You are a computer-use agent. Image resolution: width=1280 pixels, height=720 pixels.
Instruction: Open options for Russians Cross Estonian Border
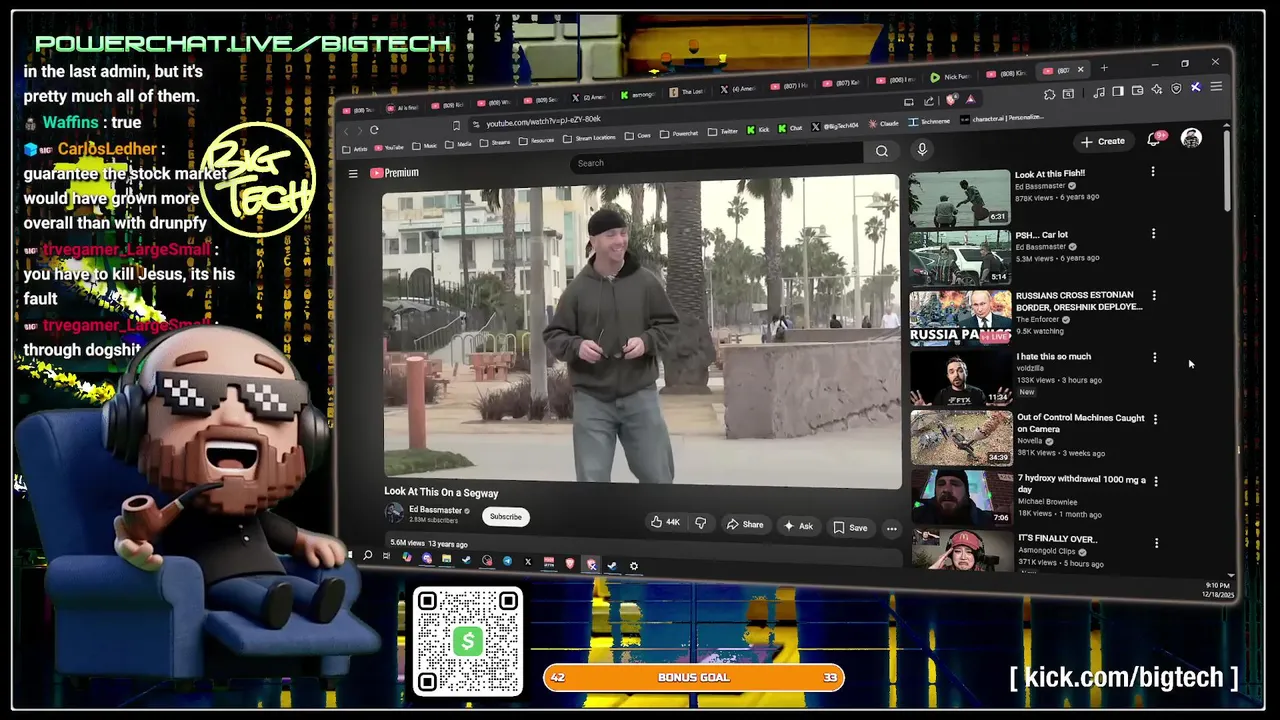pos(1154,296)
